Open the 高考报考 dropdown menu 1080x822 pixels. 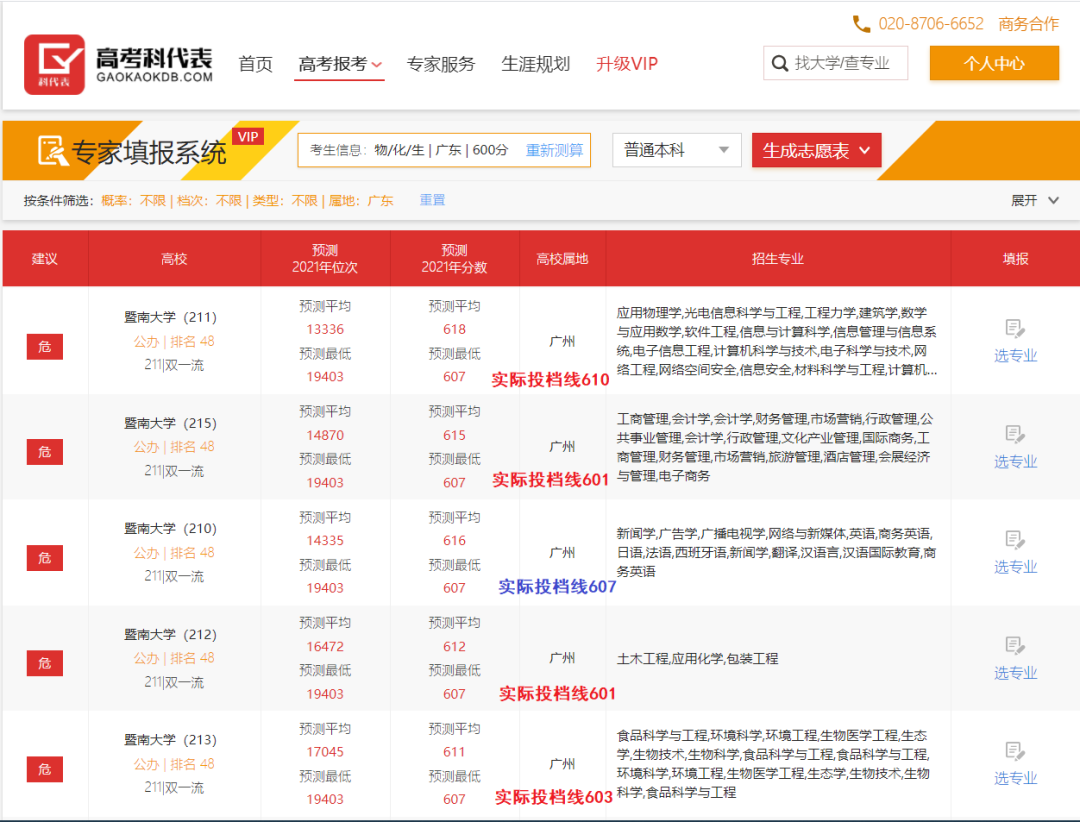[x=340, y=64]
